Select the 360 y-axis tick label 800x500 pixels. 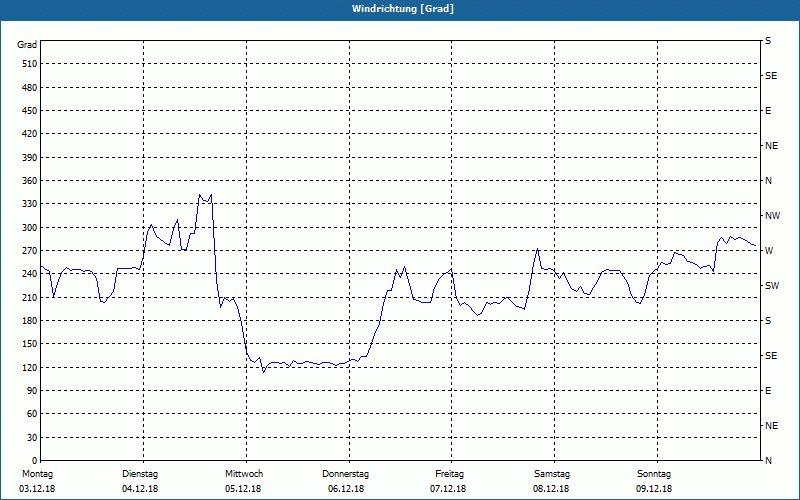point(30,181)
